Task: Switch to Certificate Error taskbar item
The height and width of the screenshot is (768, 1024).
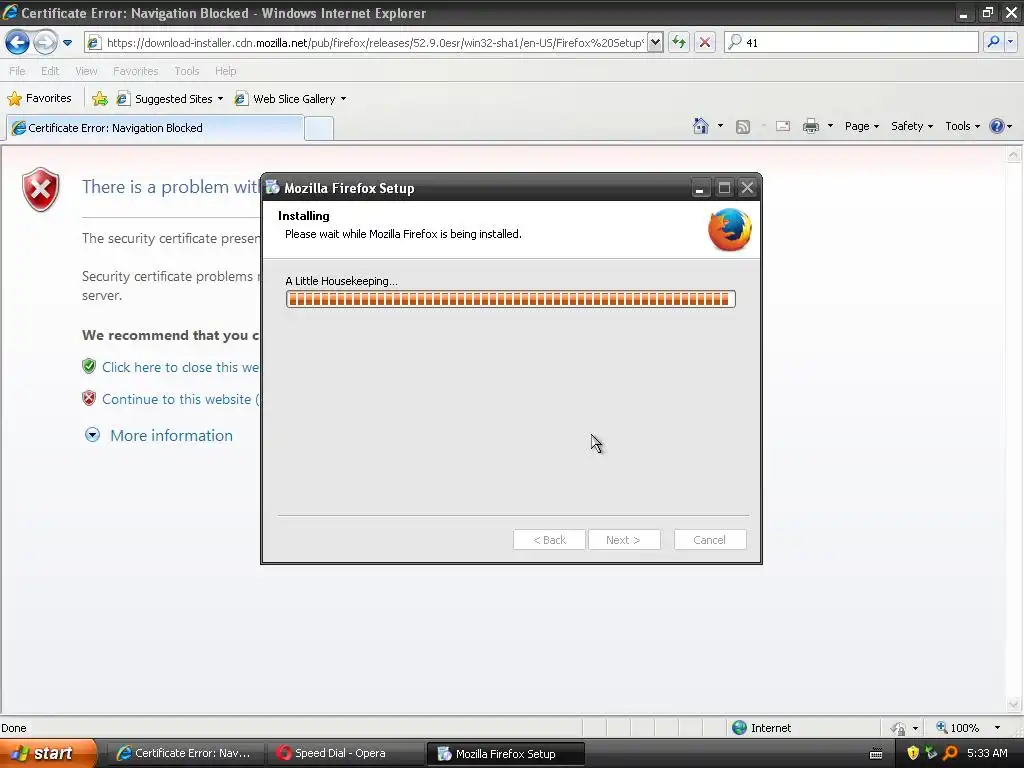Action: (x=185, y=754)
